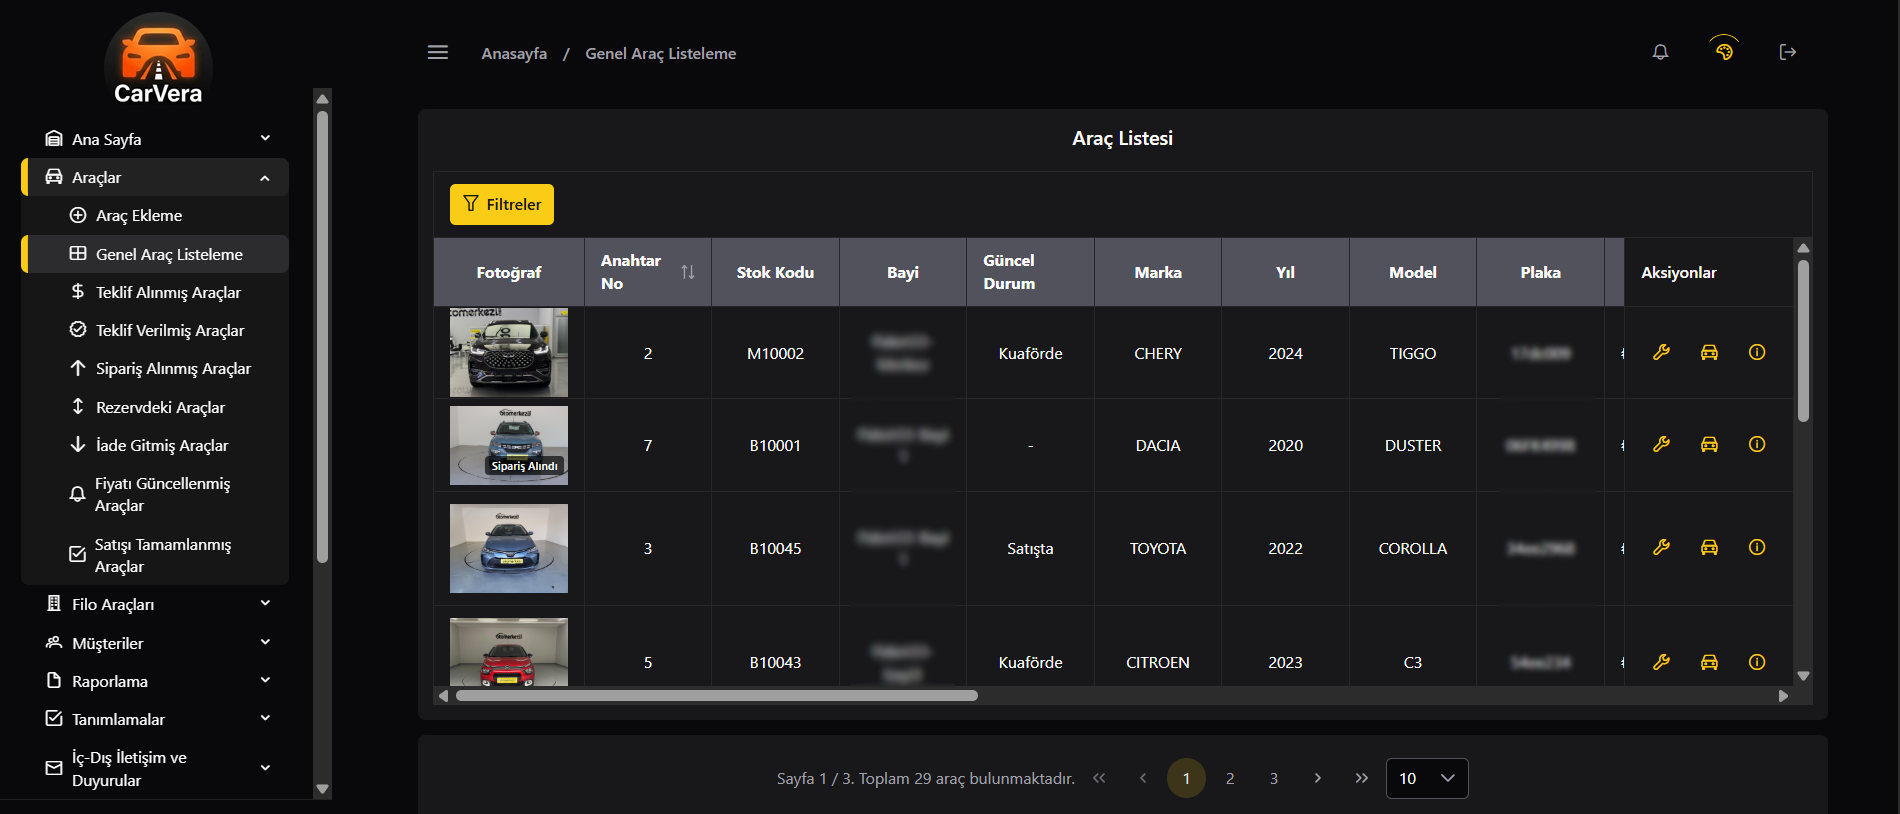Click the car icon for CHERY row
The image size is (1900, 814).
click(x=1709, y=352)
